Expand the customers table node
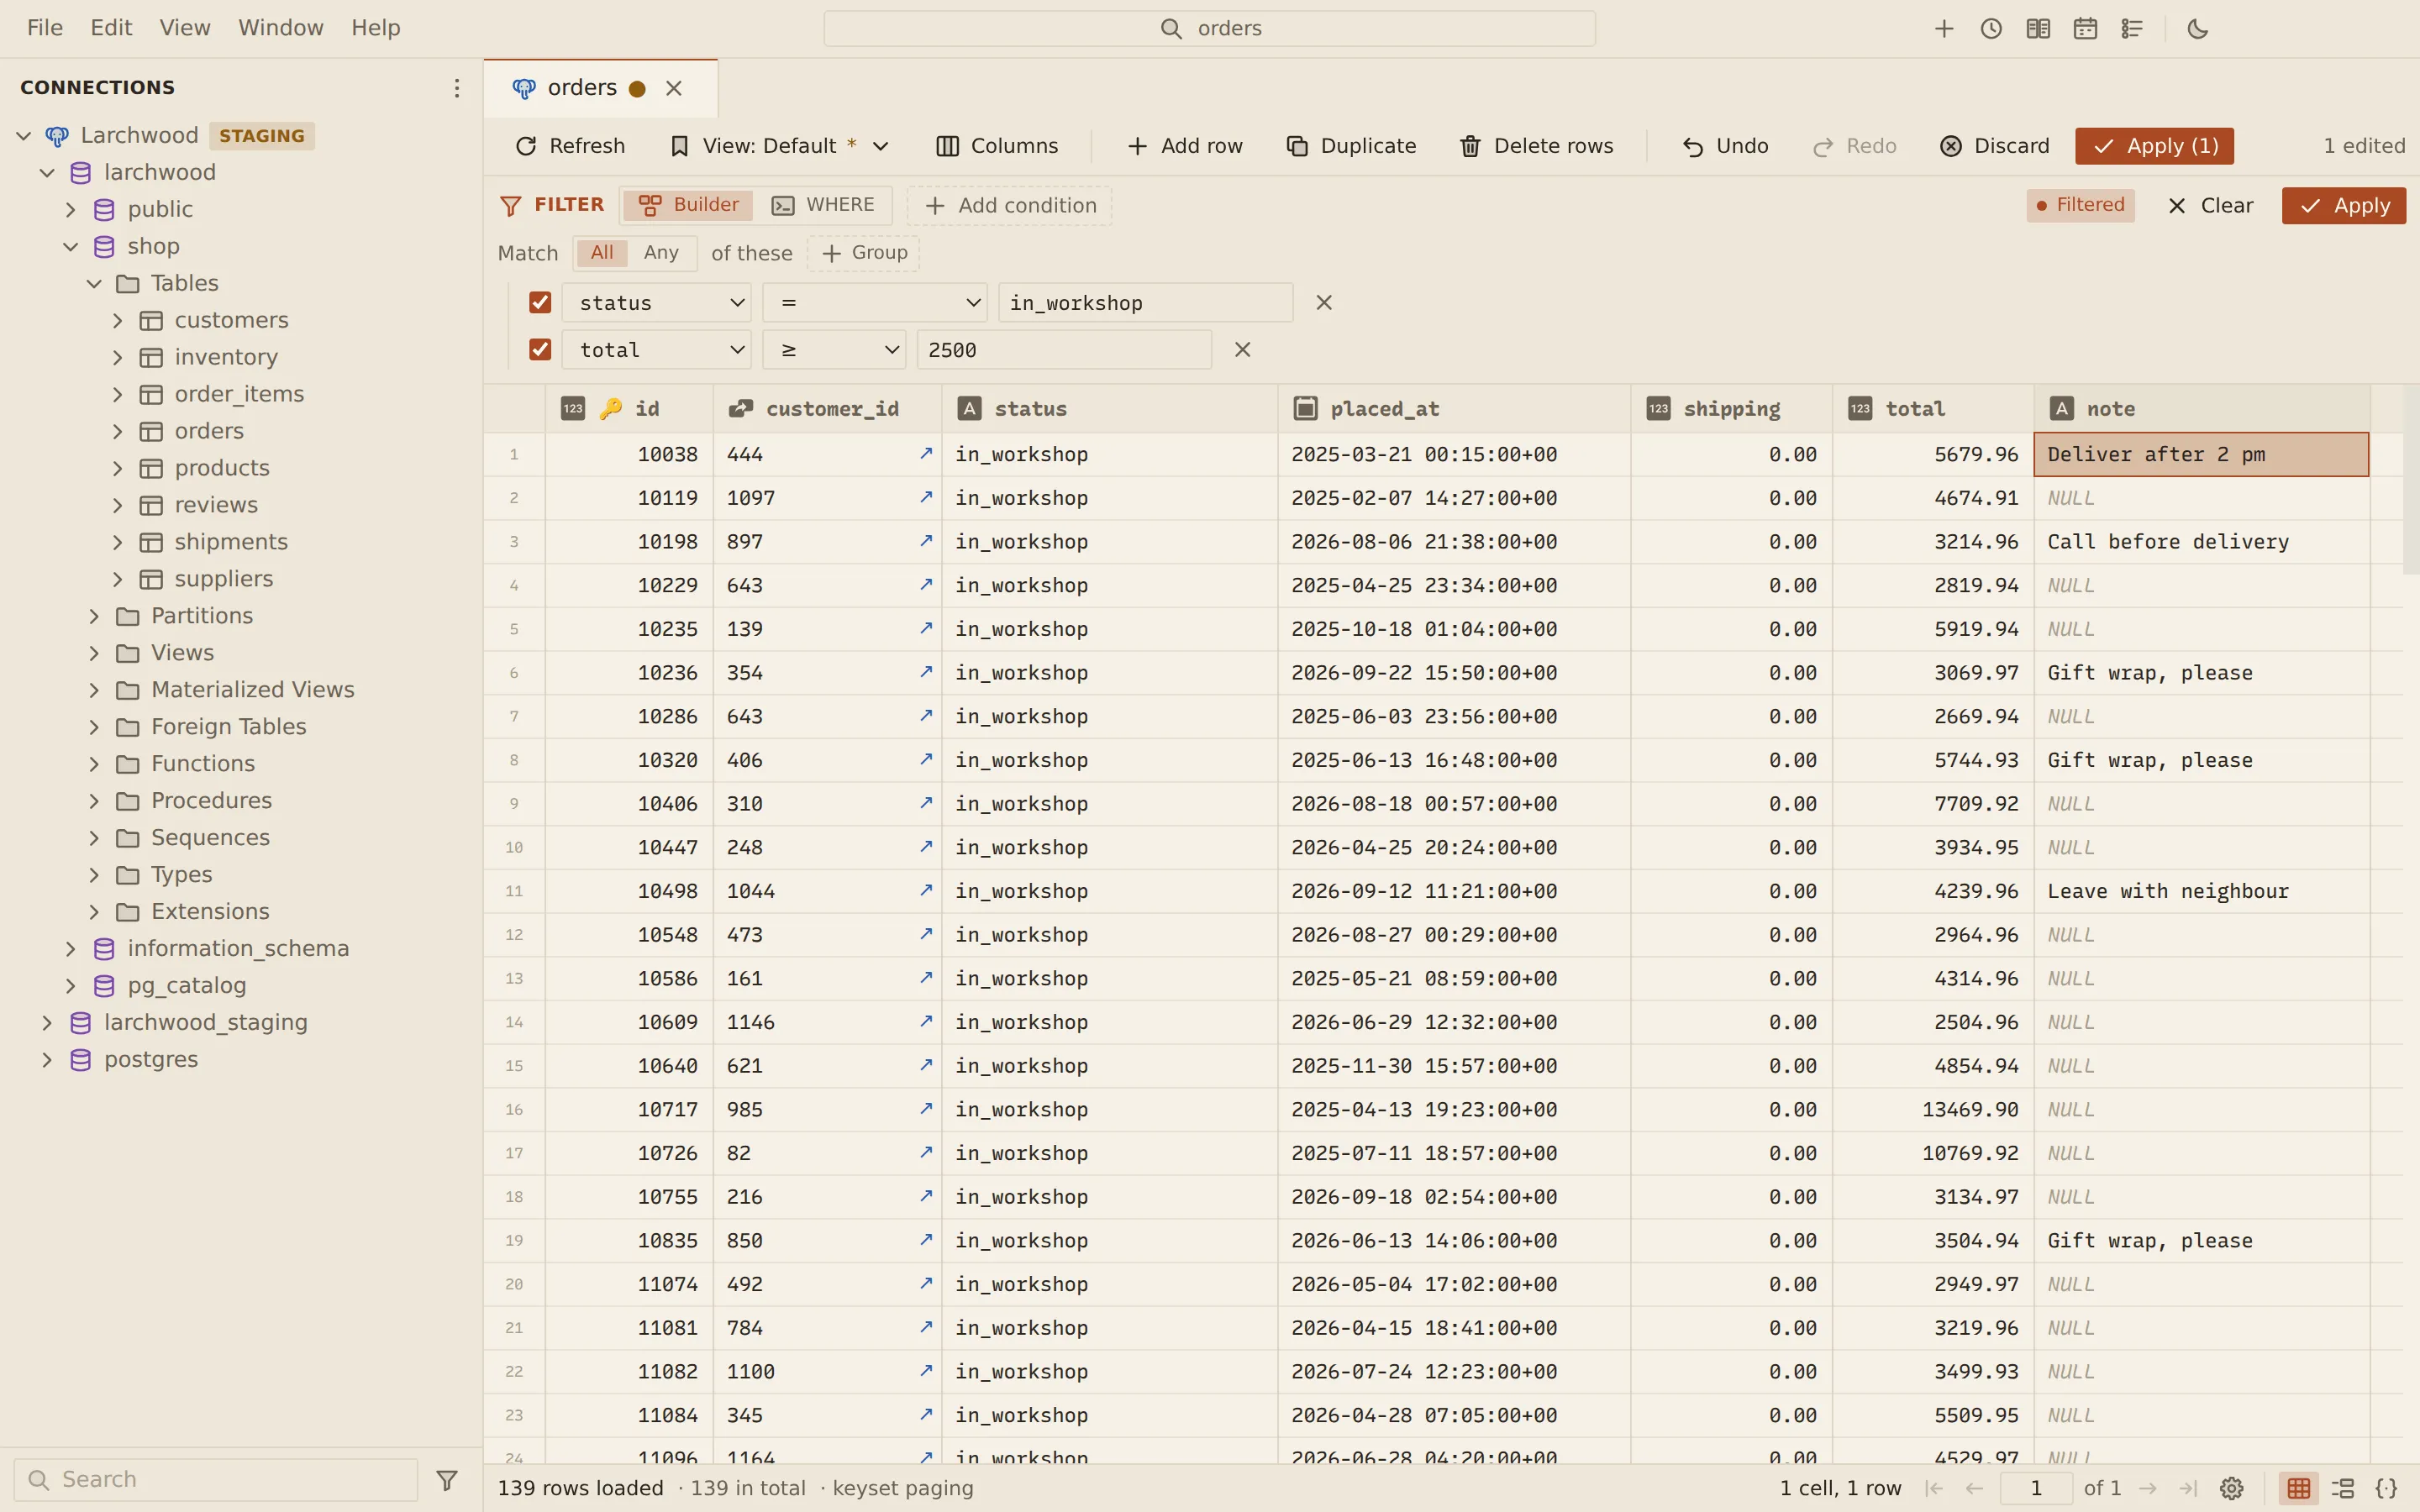Screen dimensions: 2420x1512 pos(118,320)
